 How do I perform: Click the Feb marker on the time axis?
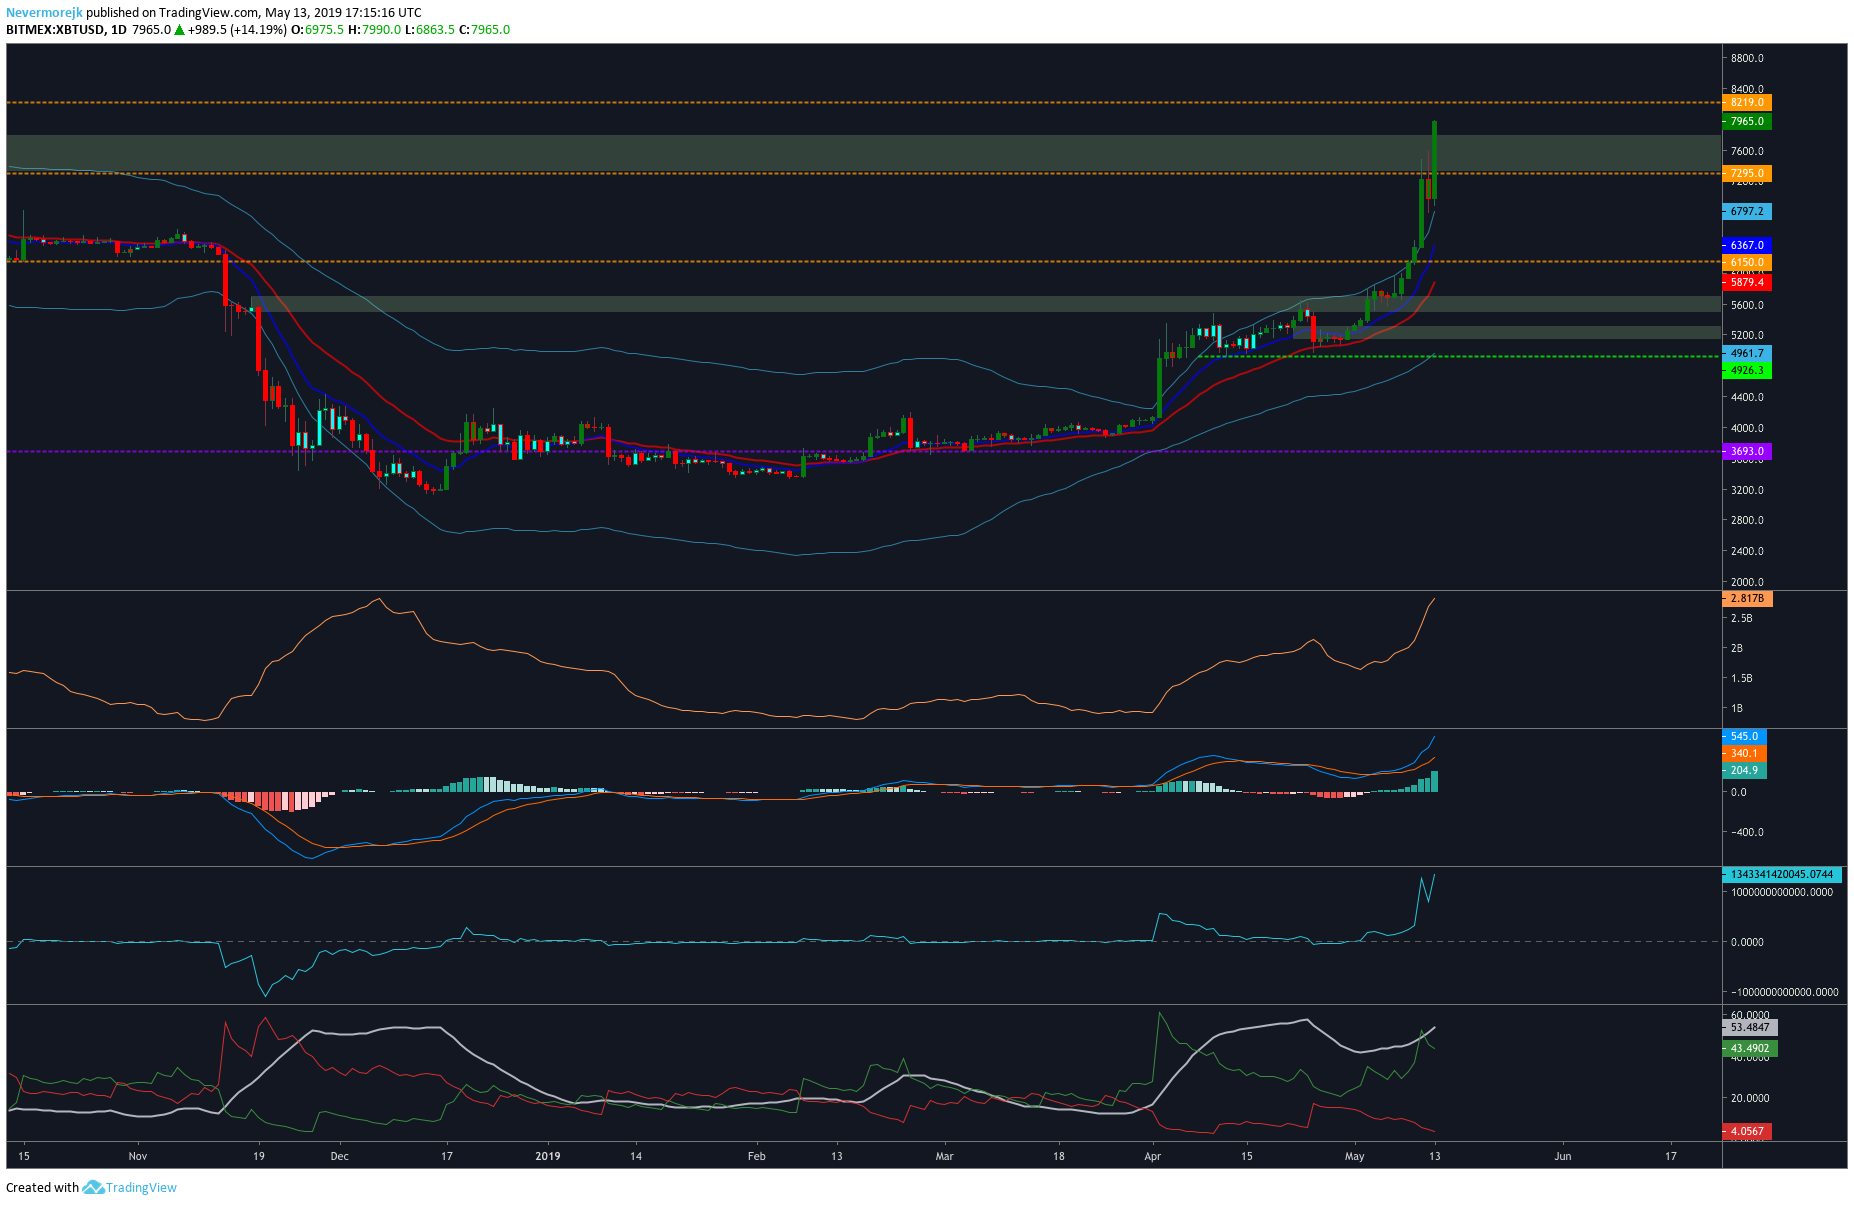[757, 1156]
